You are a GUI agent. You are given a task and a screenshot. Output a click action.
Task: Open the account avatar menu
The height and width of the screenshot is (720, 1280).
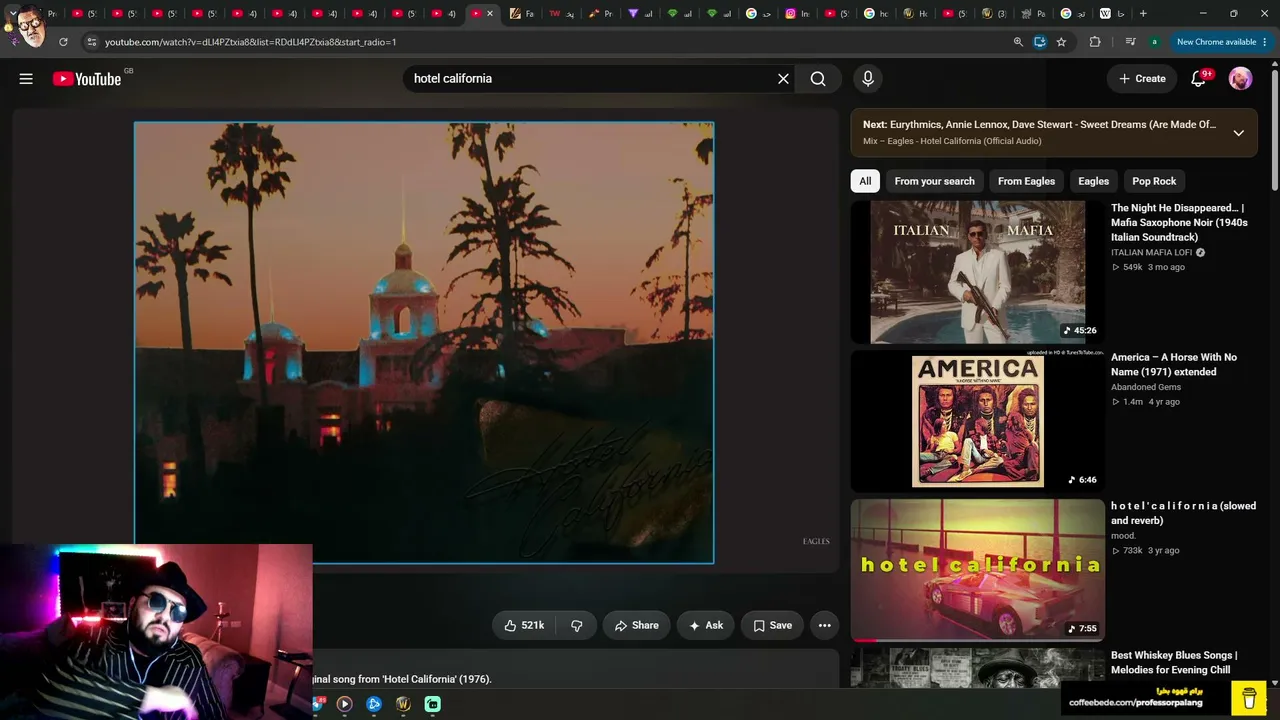[1240, 79]
